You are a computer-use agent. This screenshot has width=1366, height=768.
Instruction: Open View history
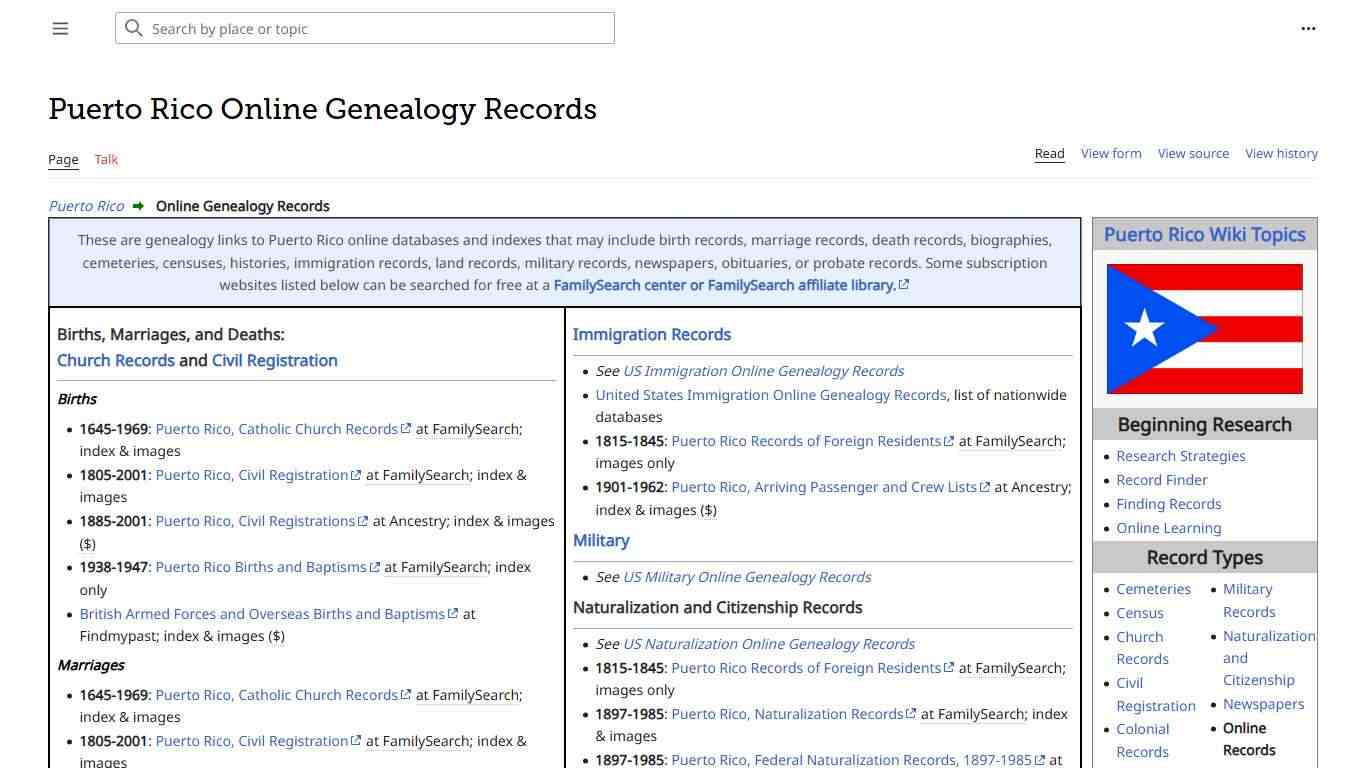tap(1281, 153)
